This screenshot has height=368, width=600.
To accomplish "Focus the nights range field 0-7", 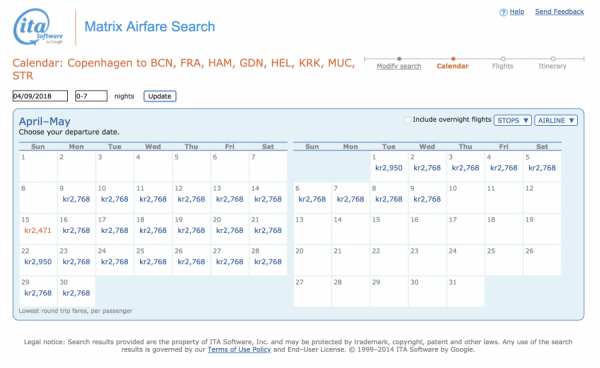I will [x=91, y=96].
